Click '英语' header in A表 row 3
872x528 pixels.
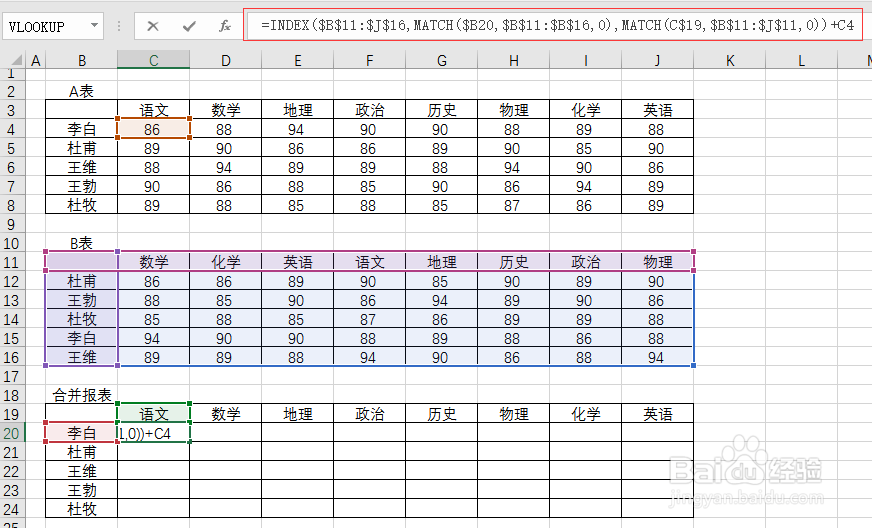(657, 110)
